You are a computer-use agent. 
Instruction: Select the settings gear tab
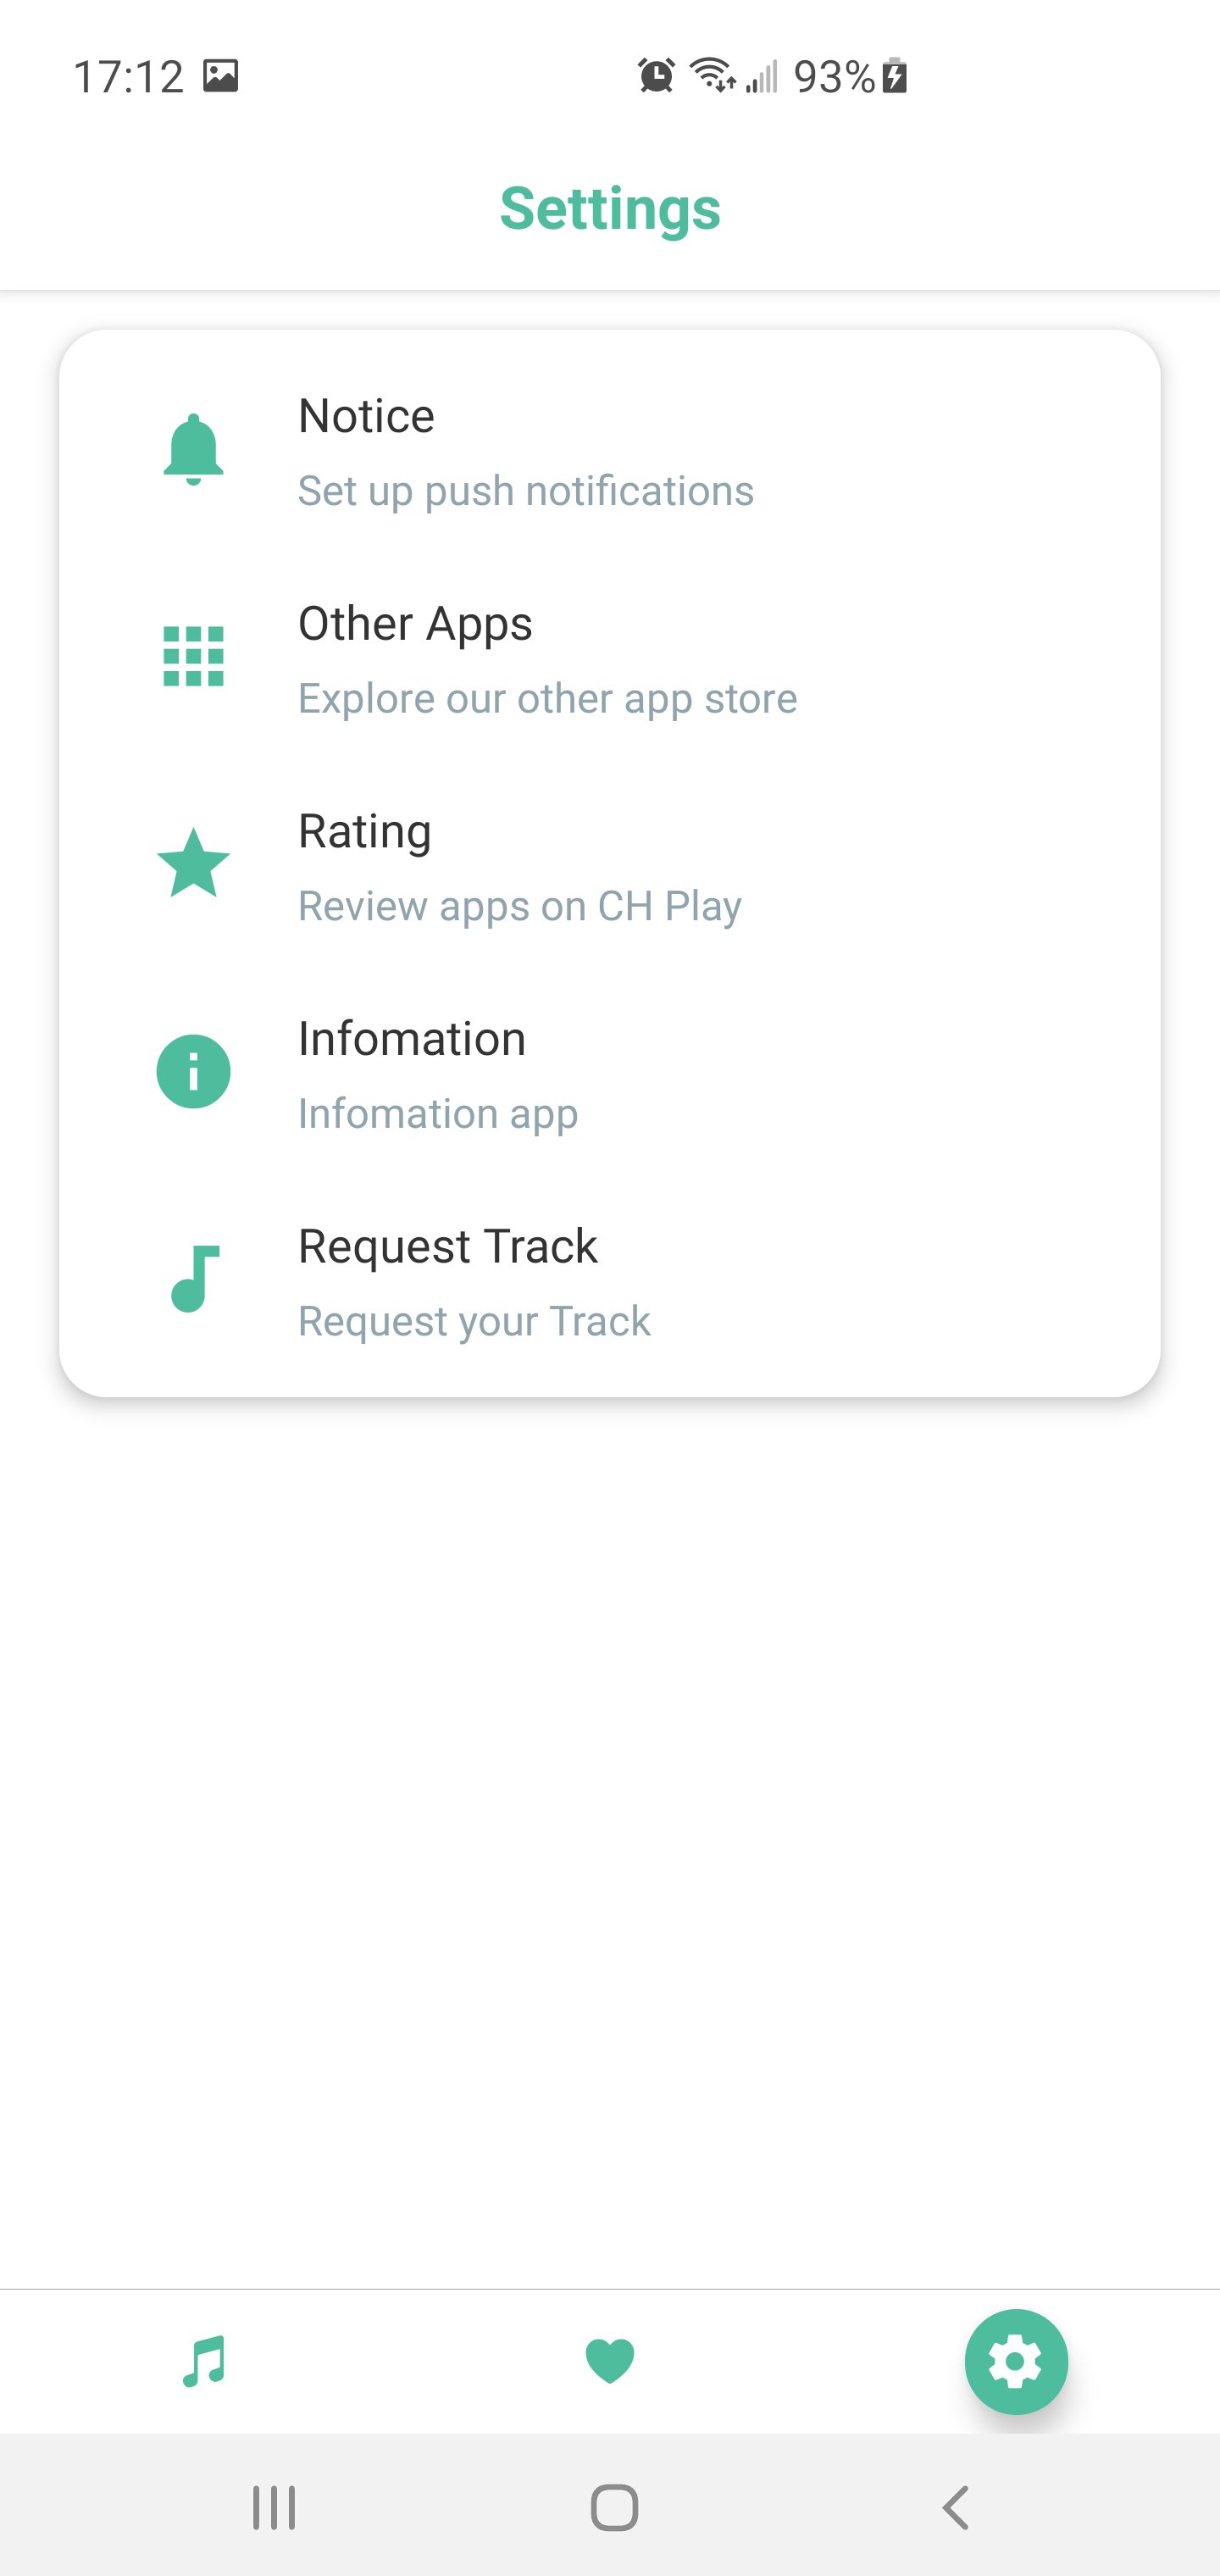(1016, 2362)
